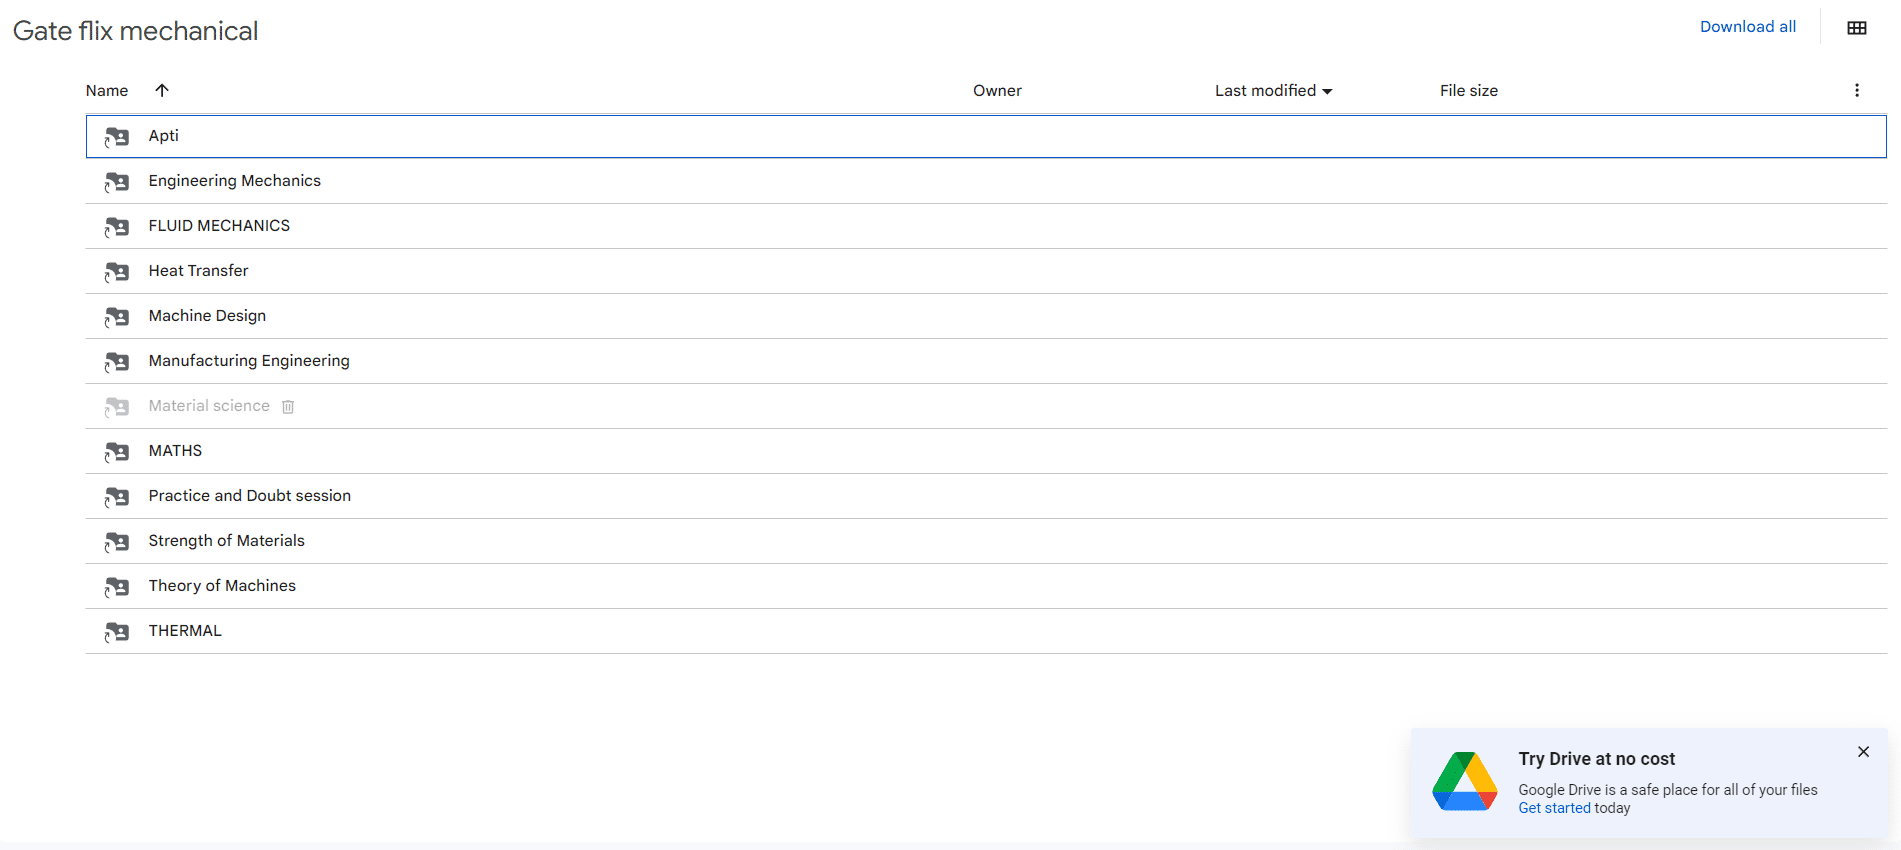Click the Apti shared folder icon
This screenshot has width=1901, height=850.
pyautogui.click(x=117, y=137)
